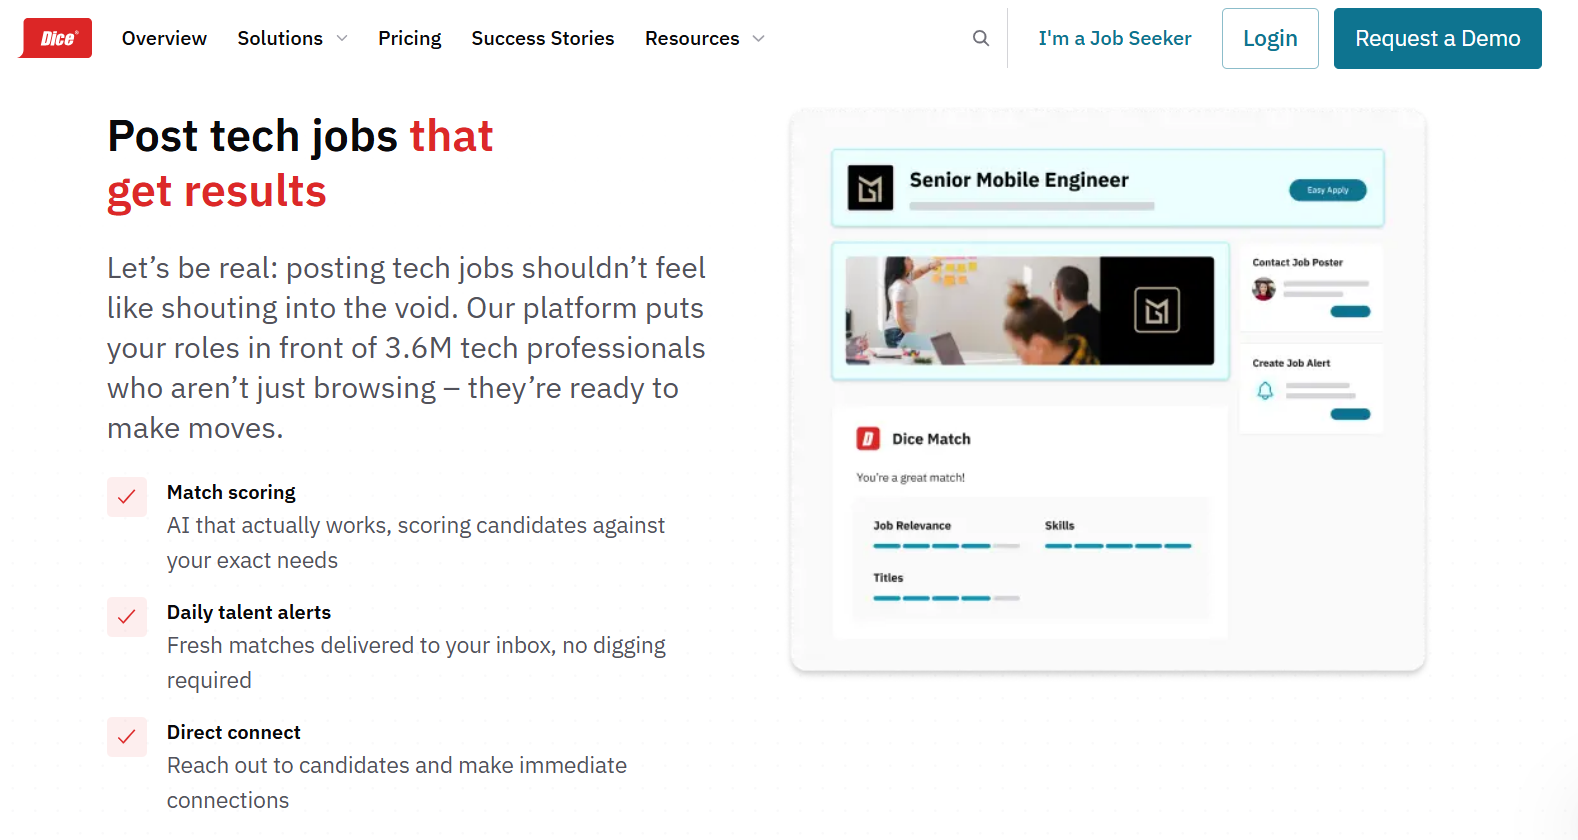Open the Pricing page

coord(409,38)
